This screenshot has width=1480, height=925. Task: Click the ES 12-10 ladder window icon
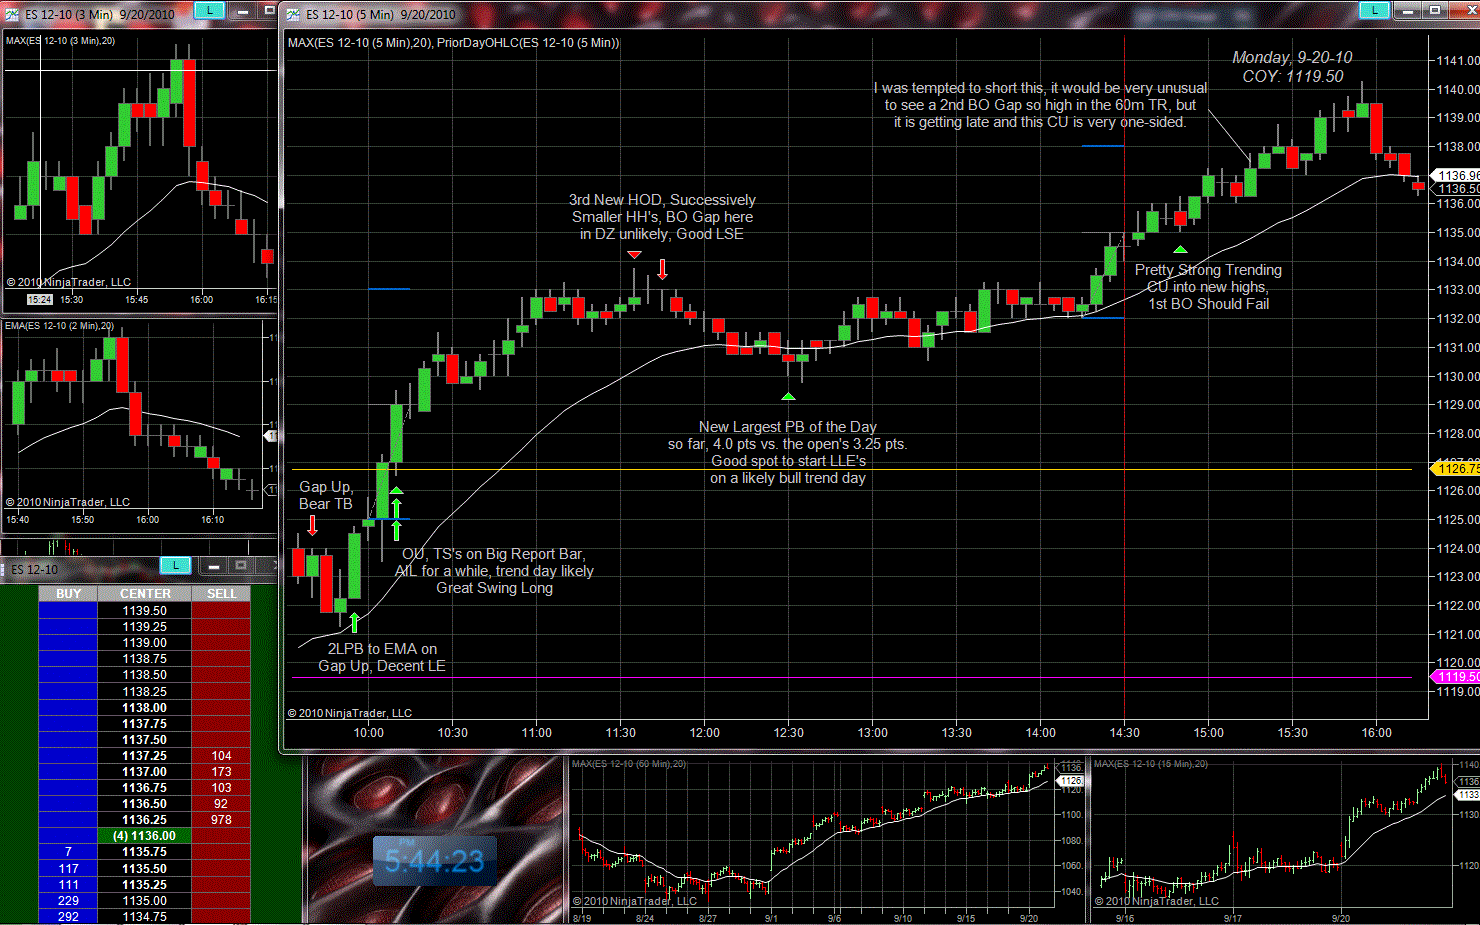pyautogui.click(x=4, y=569)
